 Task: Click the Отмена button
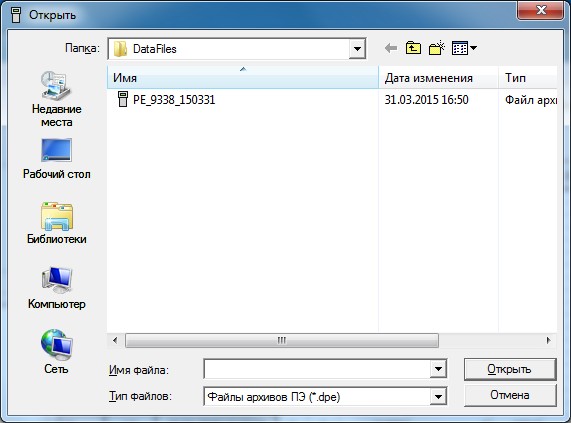510,395
